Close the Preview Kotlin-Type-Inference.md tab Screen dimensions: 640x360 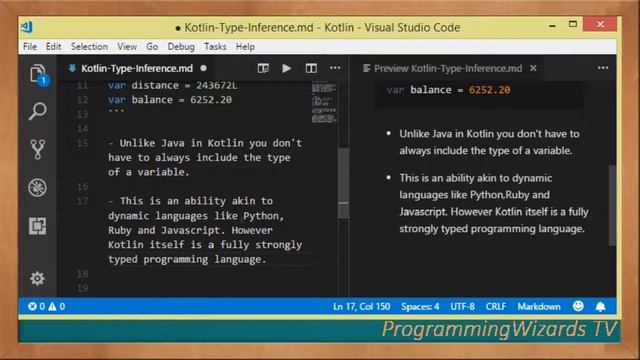[x=533, y=68]
